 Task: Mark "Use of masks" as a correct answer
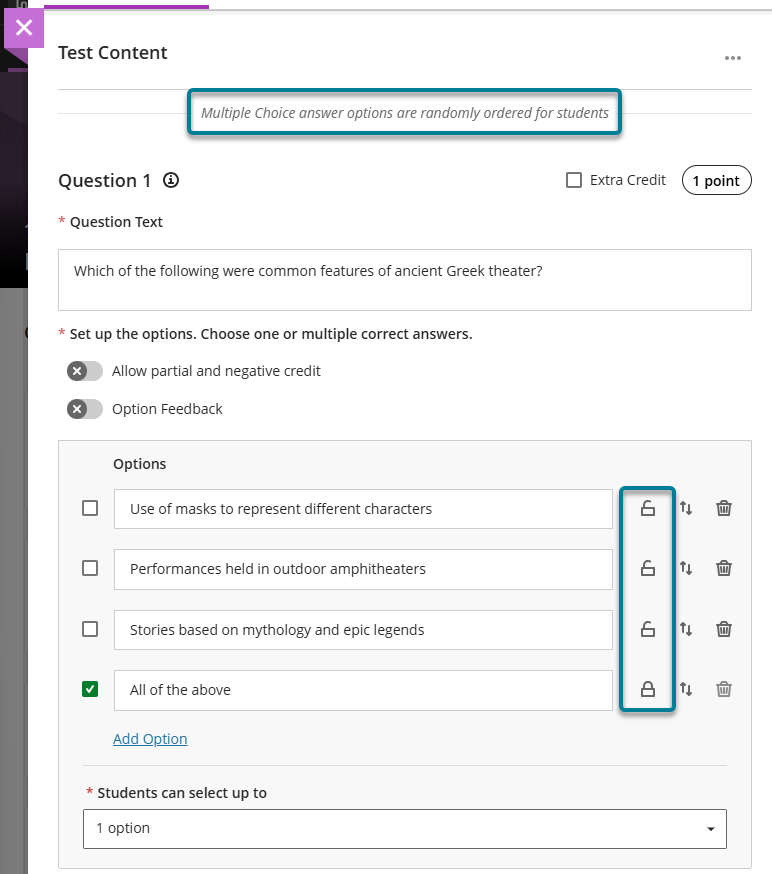pos(89,508)
